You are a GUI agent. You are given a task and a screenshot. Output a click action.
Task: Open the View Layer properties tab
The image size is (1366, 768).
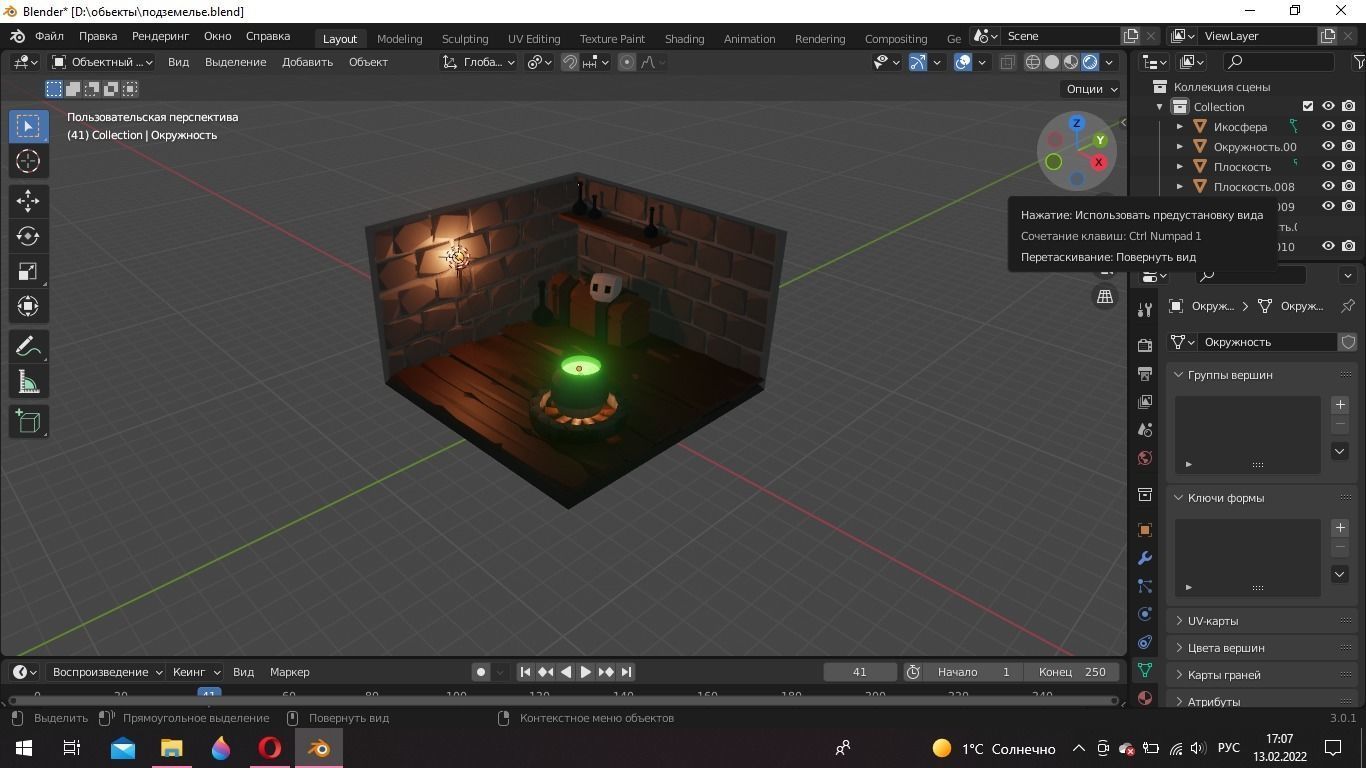pyautogui.click(x=1145, y=401)
